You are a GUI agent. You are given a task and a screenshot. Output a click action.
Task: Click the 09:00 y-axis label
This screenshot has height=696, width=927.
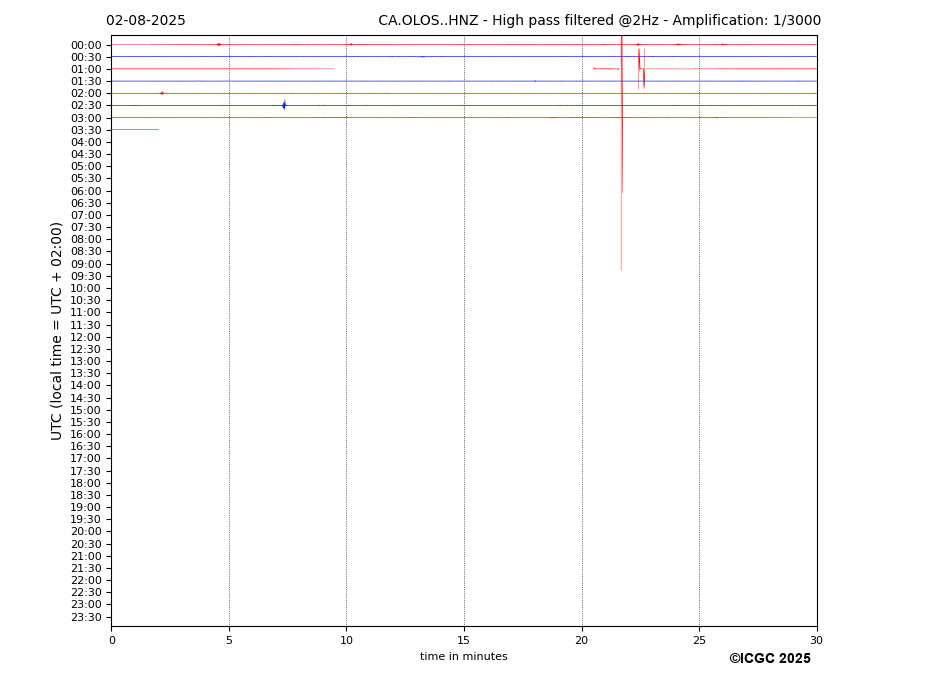click(x=86, y=264)
